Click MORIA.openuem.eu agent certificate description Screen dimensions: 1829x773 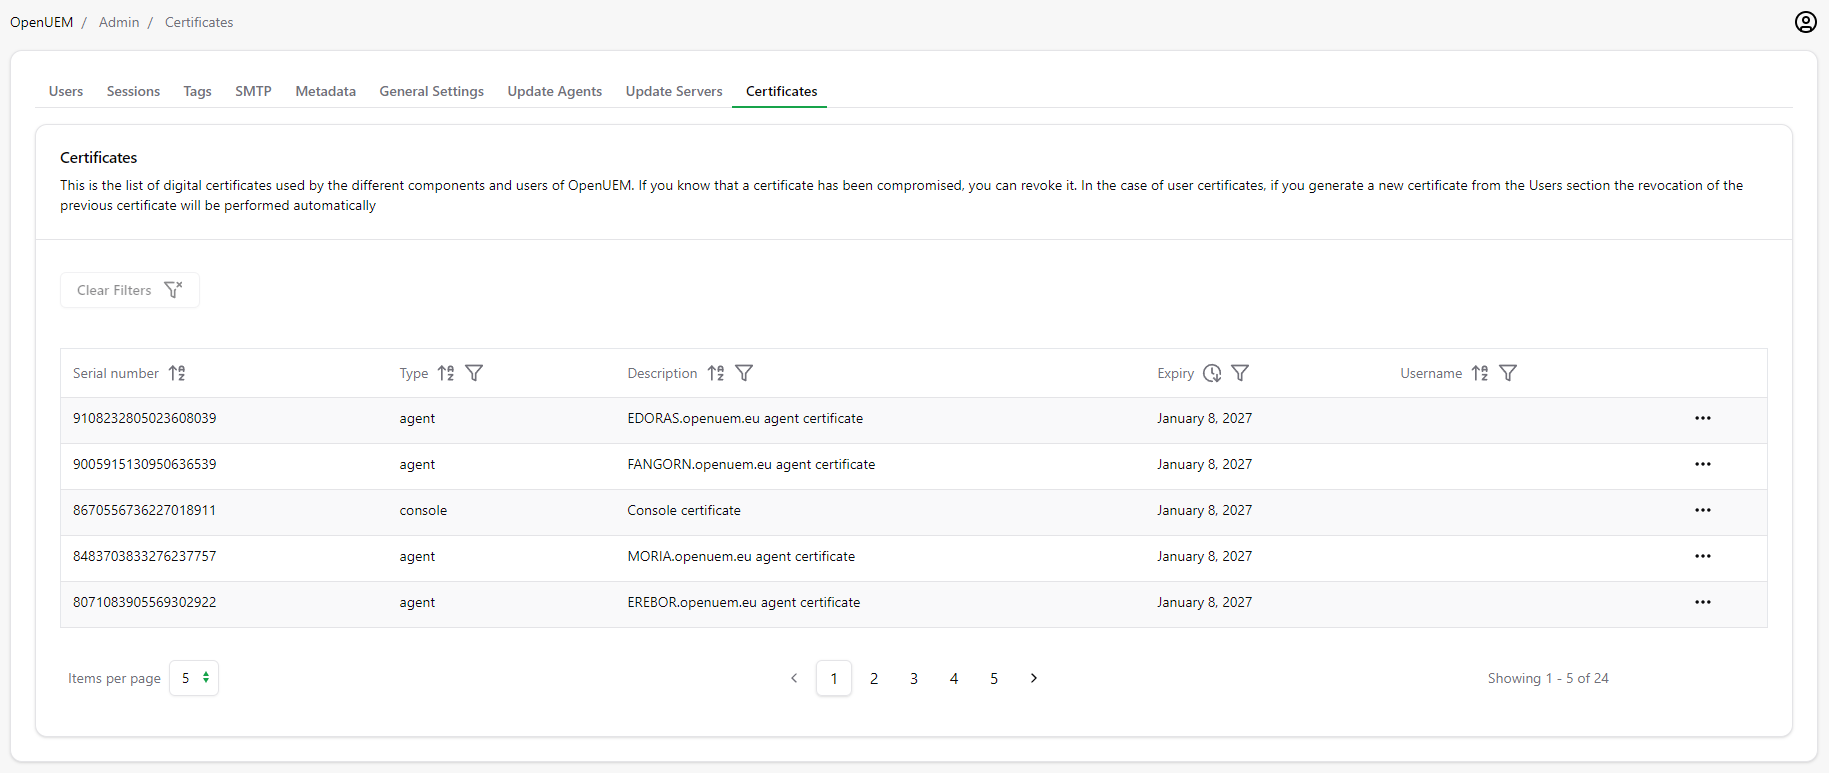click(x=741, y=556)
